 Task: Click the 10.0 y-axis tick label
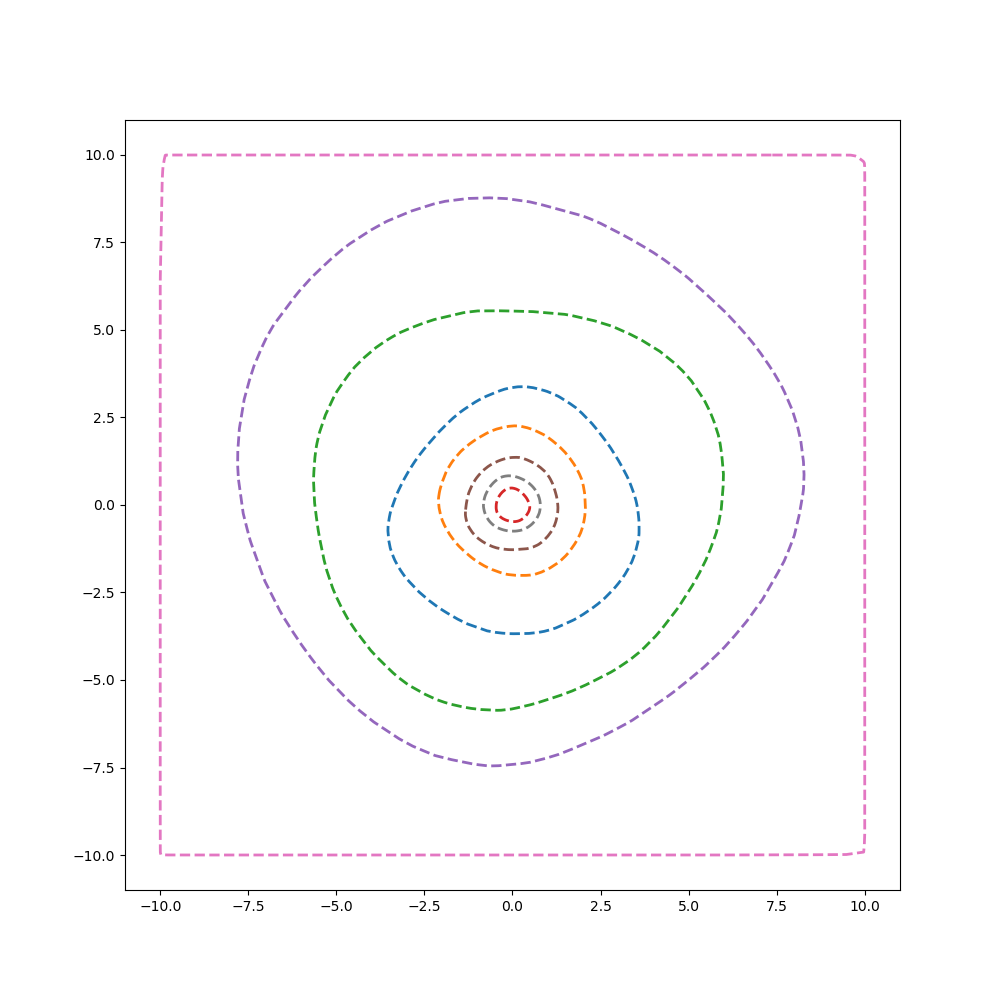(x=100, y=156)
